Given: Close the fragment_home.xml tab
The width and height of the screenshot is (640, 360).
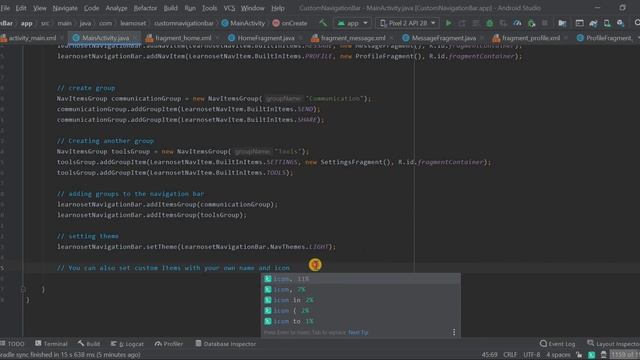Looking at the screenshot, I should pyautogui.click(x=217, y=38).
